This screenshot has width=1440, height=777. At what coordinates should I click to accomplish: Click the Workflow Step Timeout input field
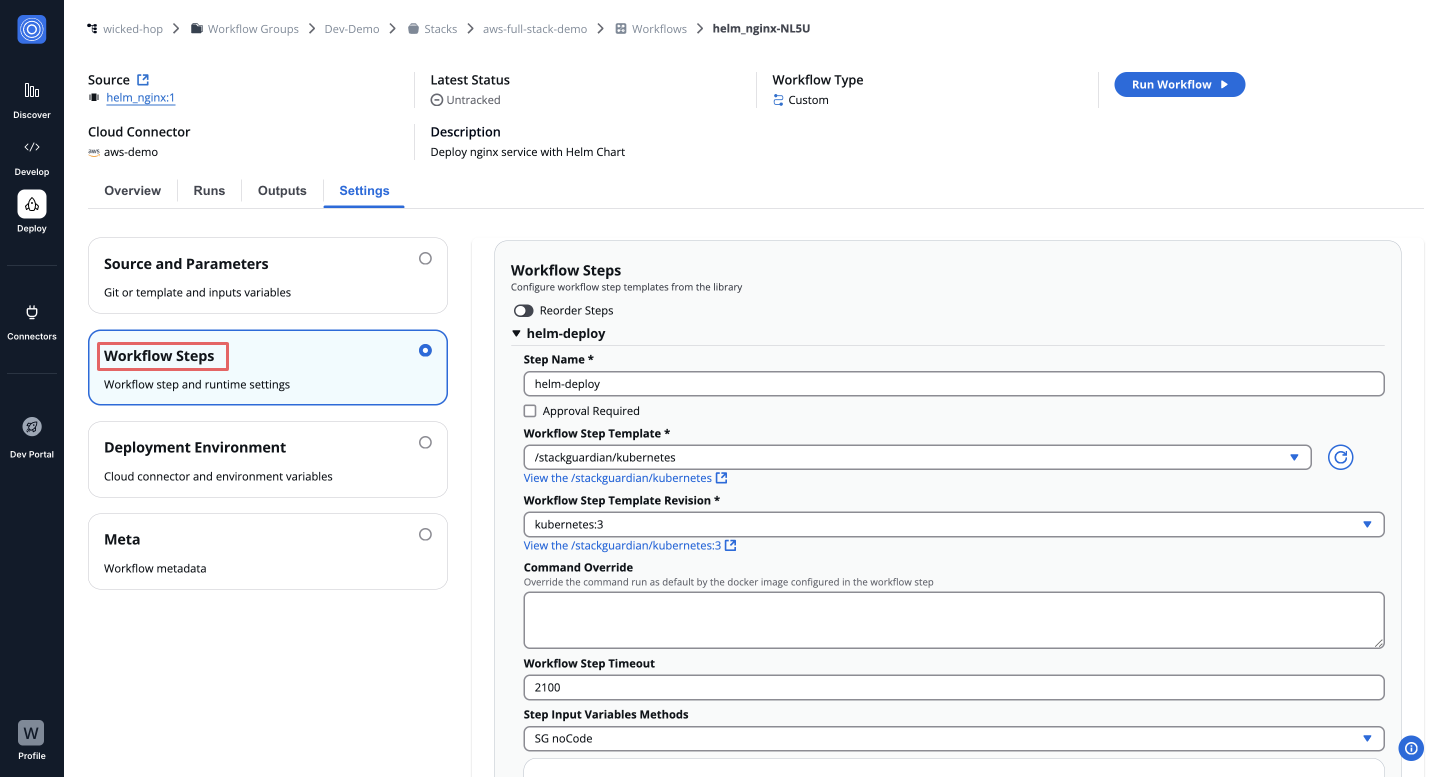click(953, 687)
